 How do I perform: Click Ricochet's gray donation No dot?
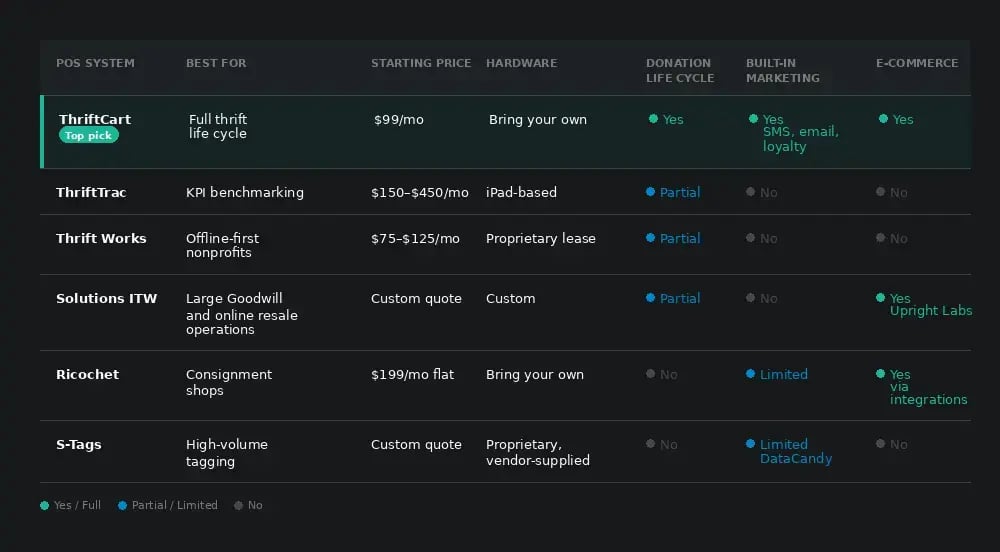[x=651, y=374]
